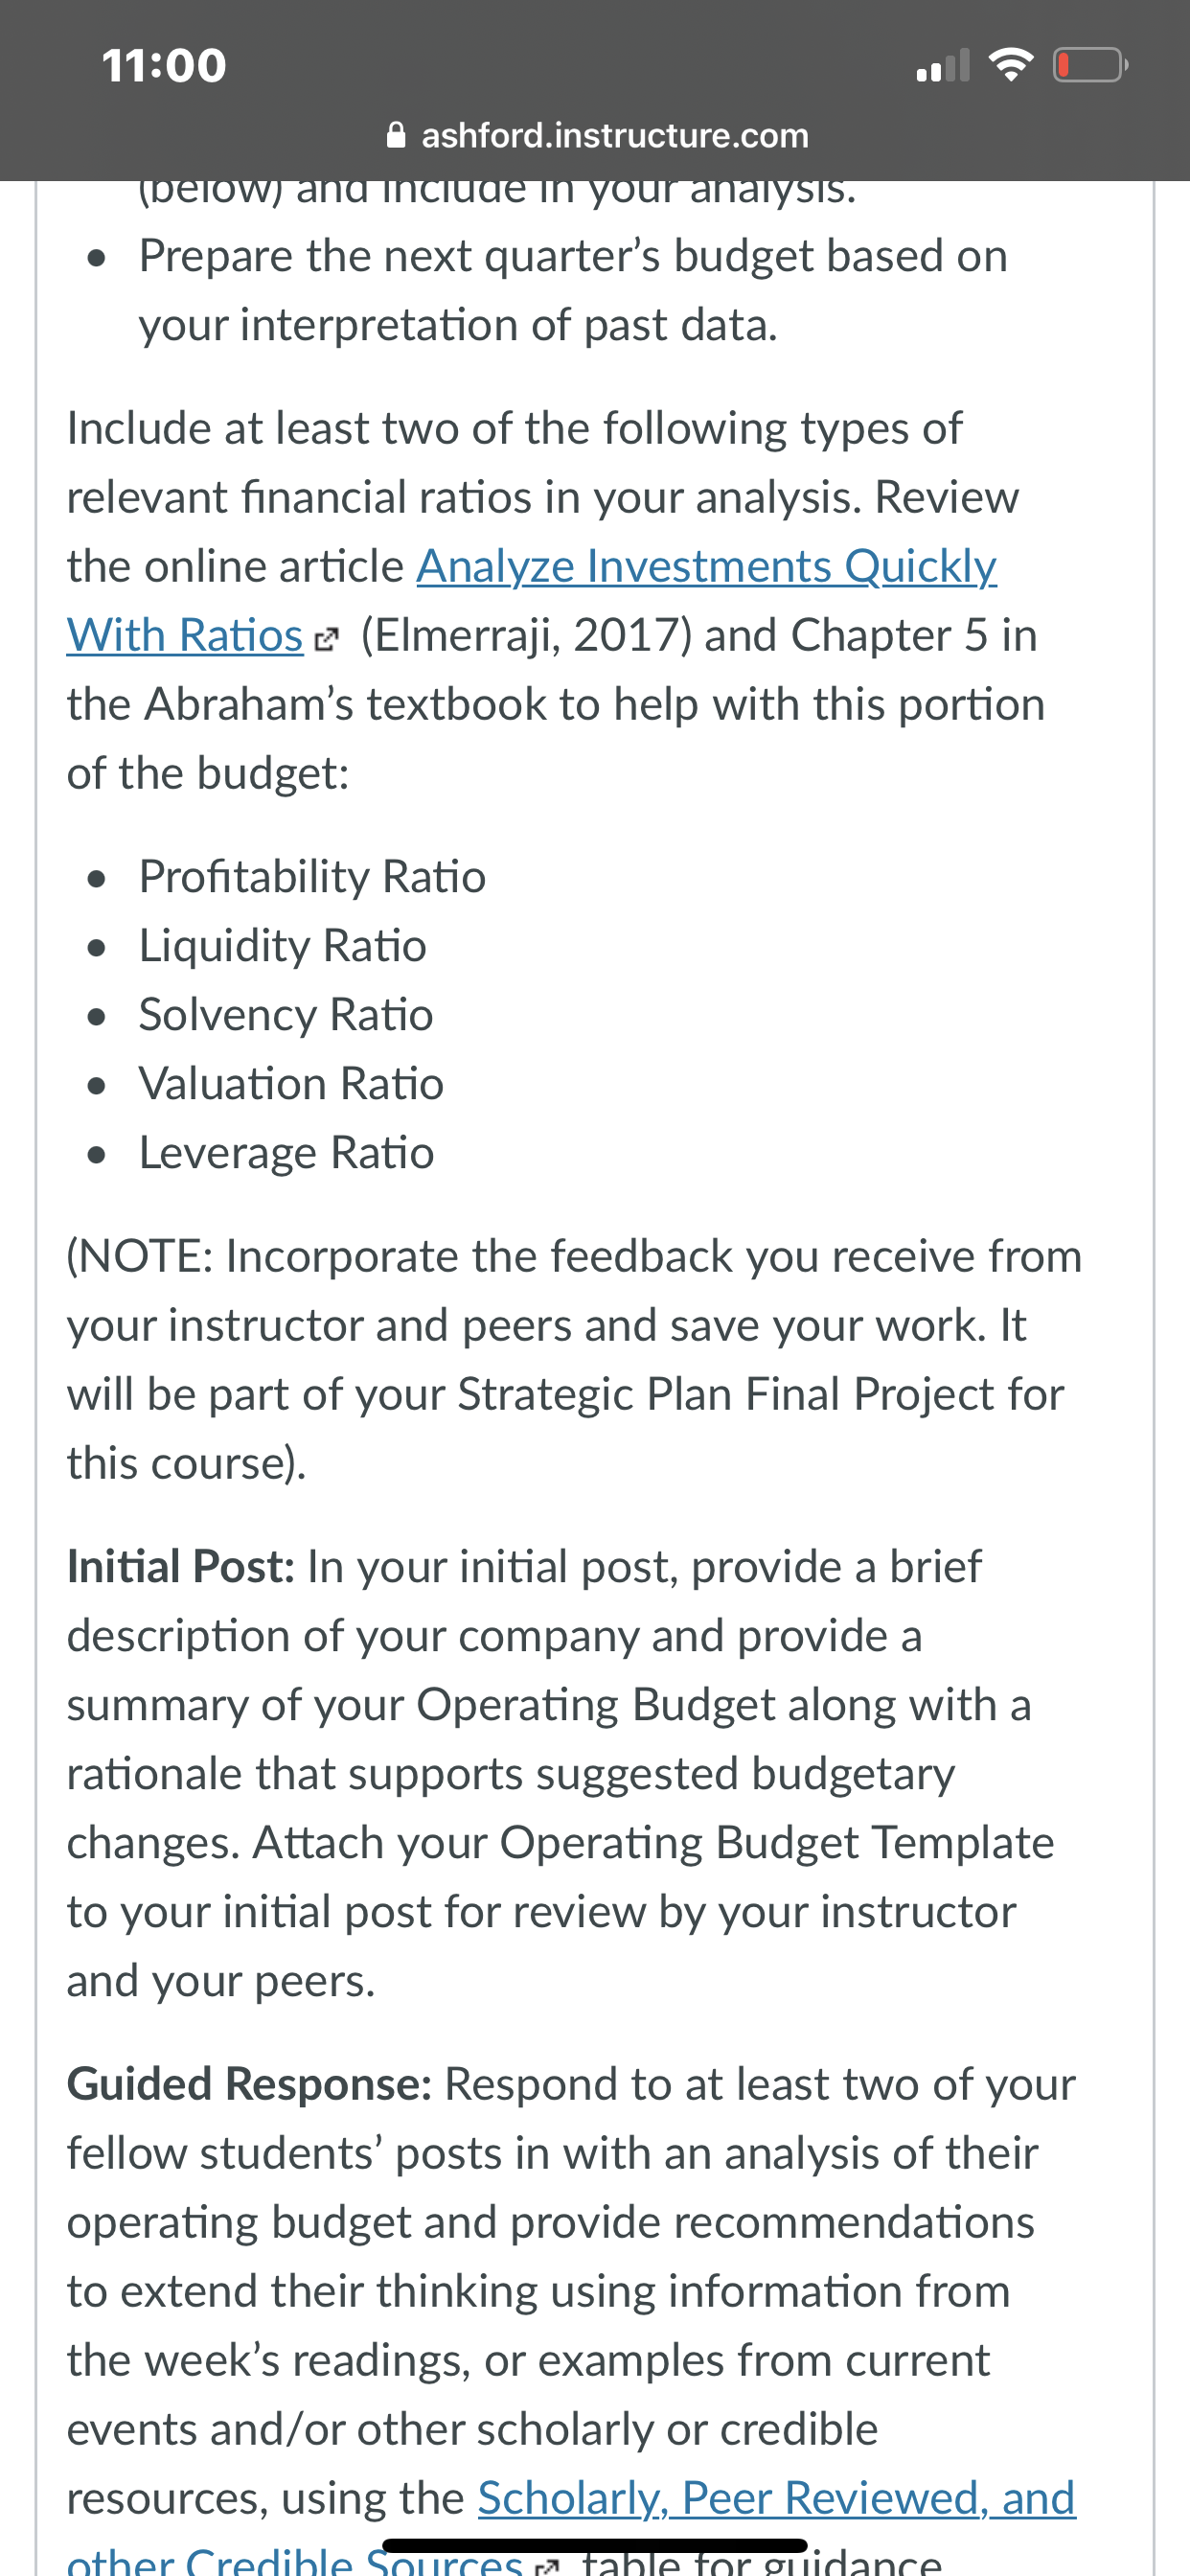Tap the Wi-Fi signal icon
This screenshot has width=1190, height=2576.
tap(1010, 66)
